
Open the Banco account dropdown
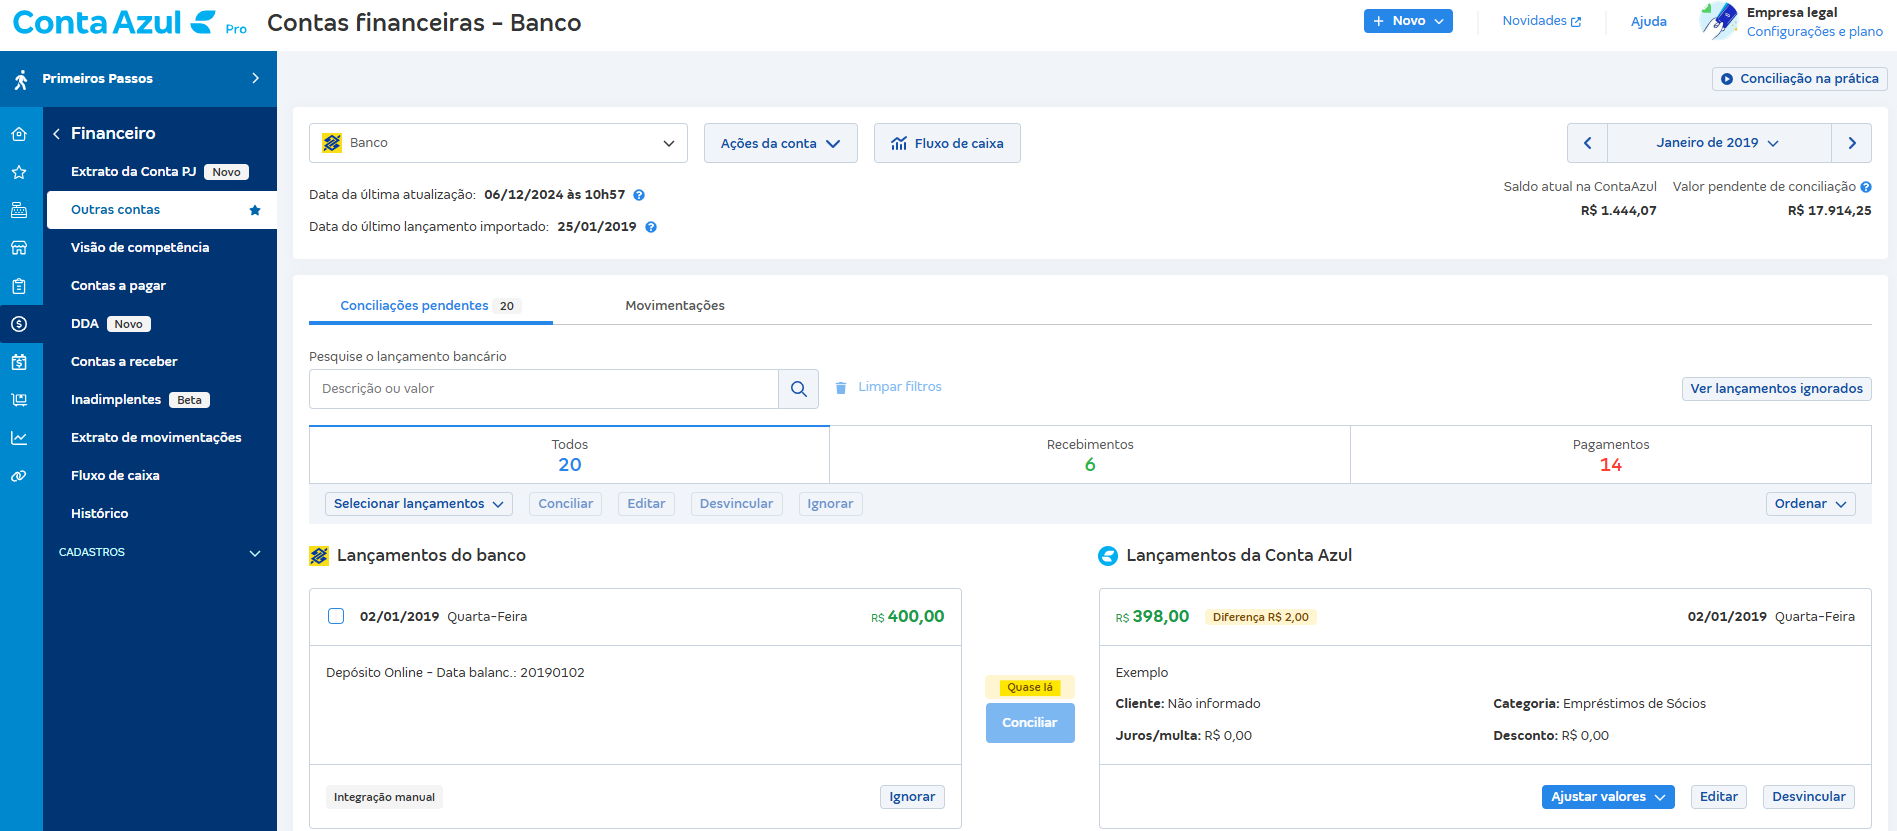point(498,143)
